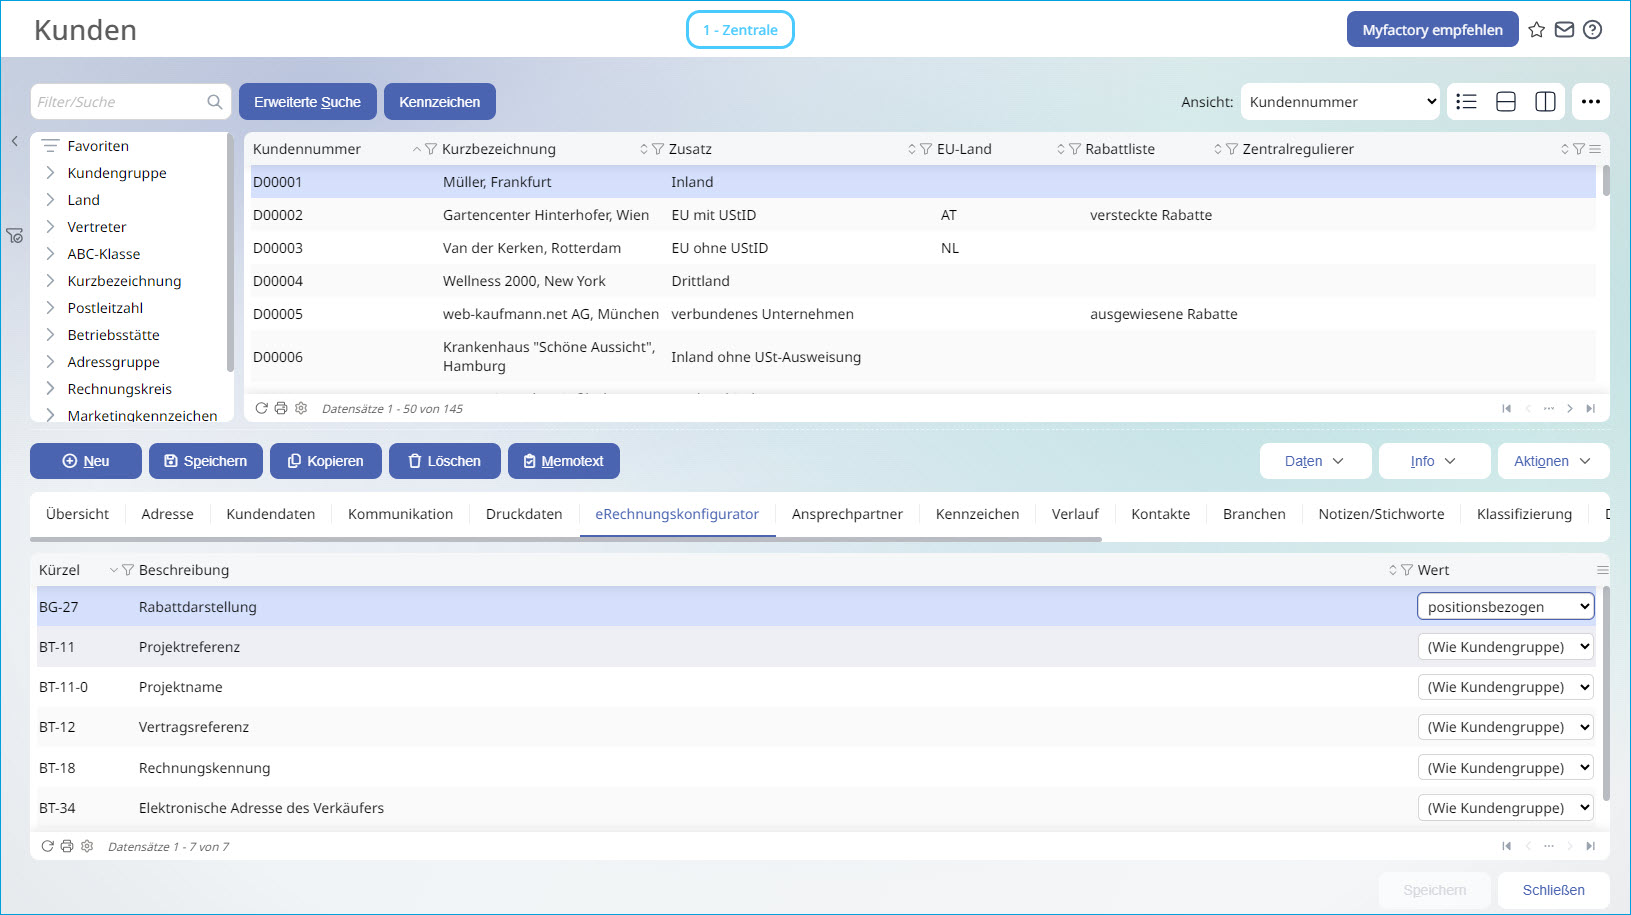Click the Neu button
The width and height of the screenshot is (1631, 915).
coord(85,461)
